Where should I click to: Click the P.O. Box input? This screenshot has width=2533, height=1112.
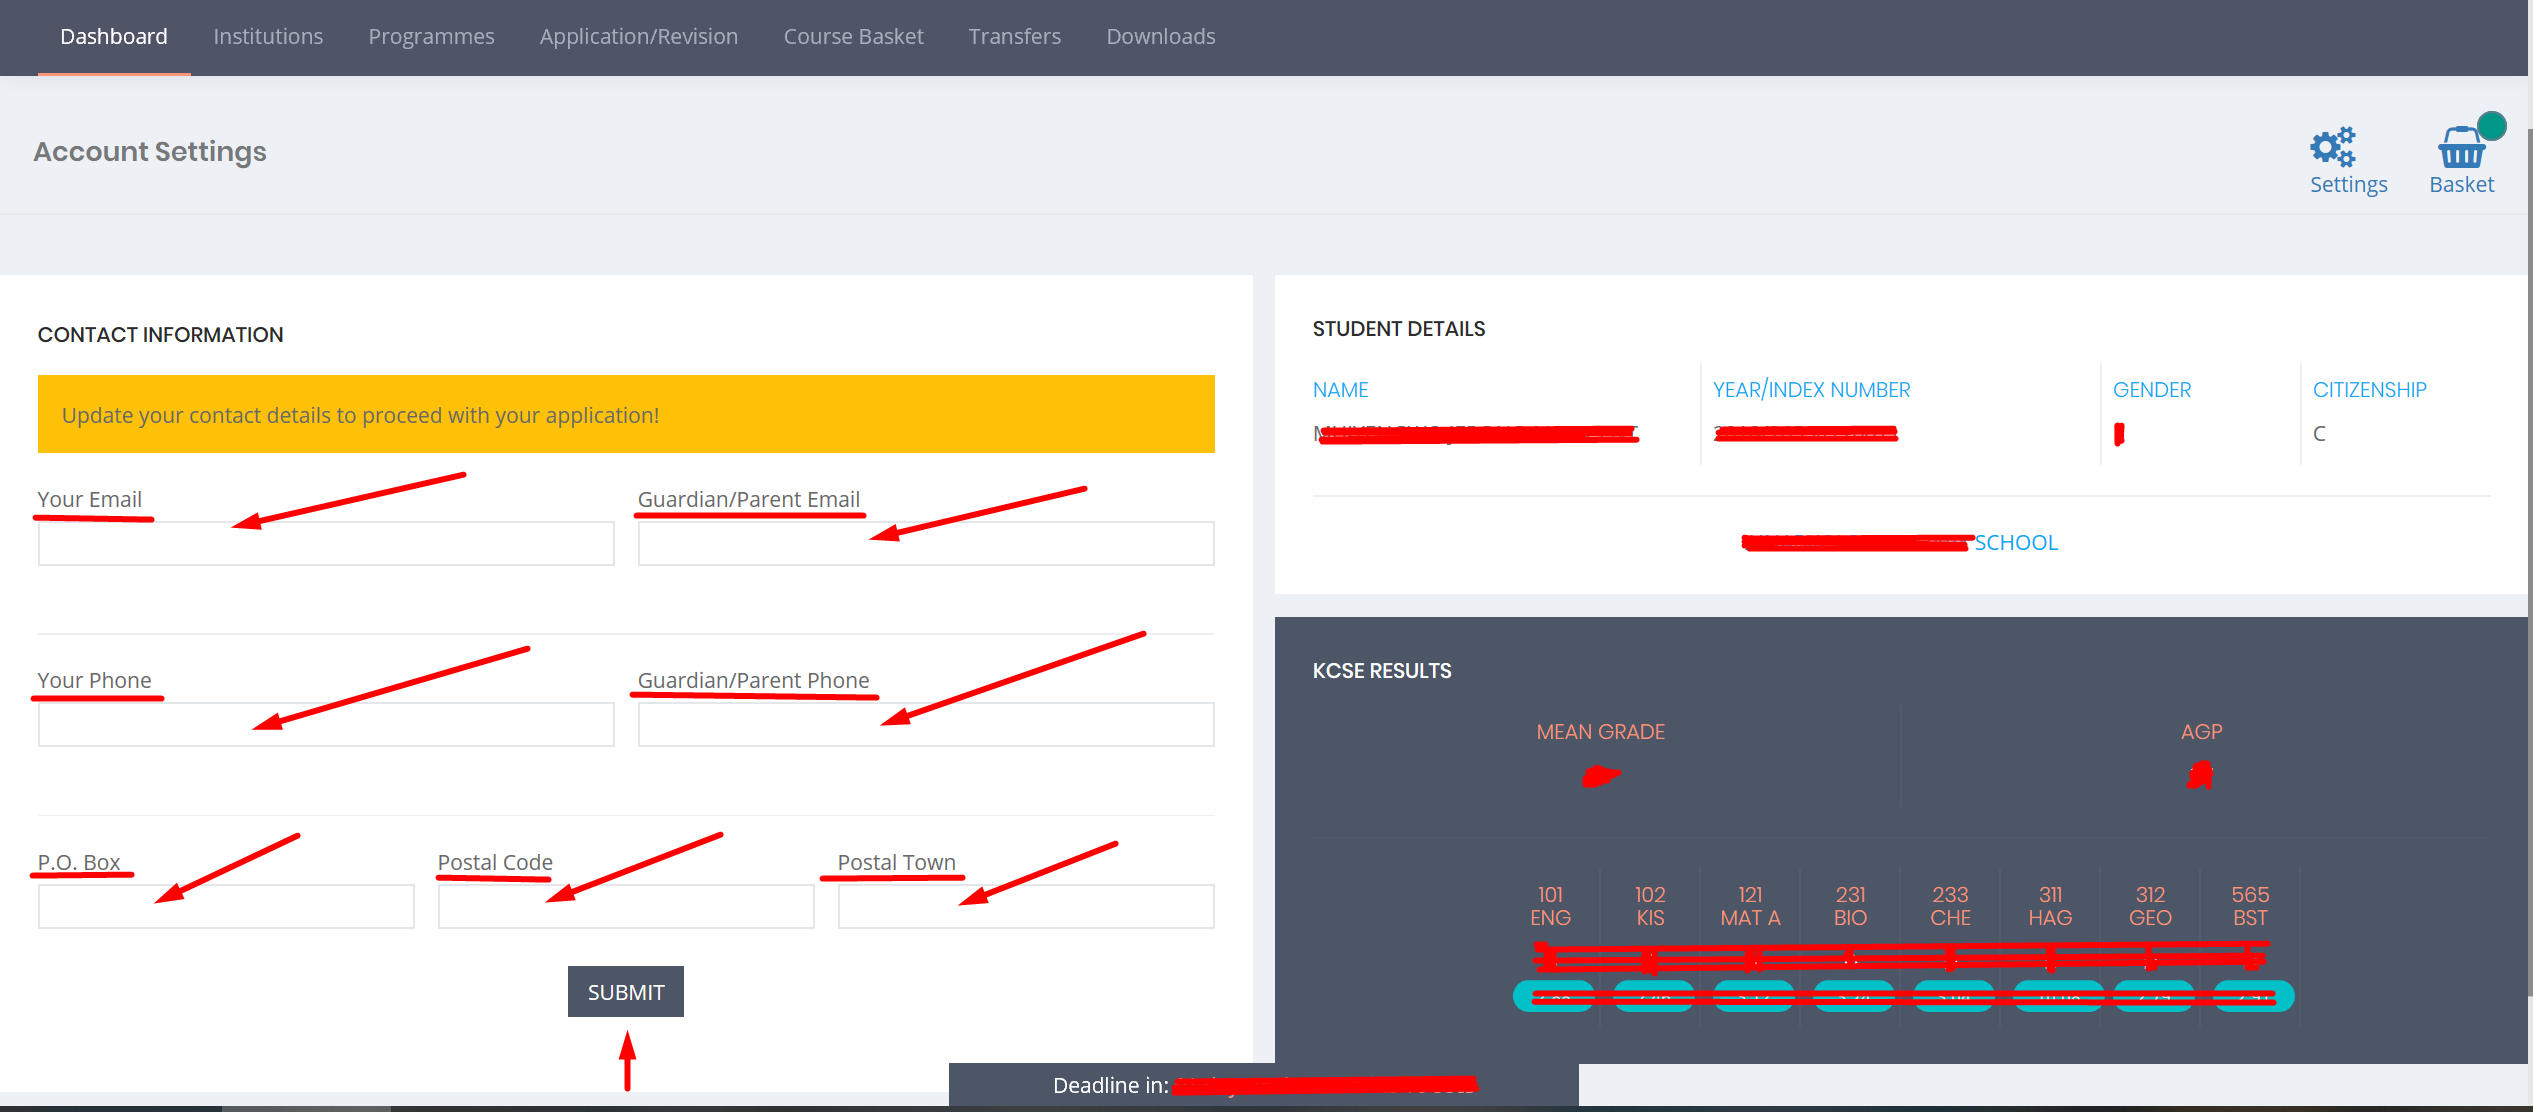click(x=226, y=907)
